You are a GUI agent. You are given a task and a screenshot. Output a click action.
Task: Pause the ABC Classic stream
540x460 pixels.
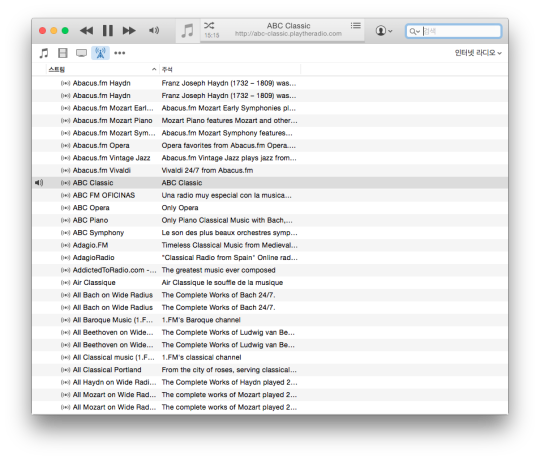pos(108,31)
